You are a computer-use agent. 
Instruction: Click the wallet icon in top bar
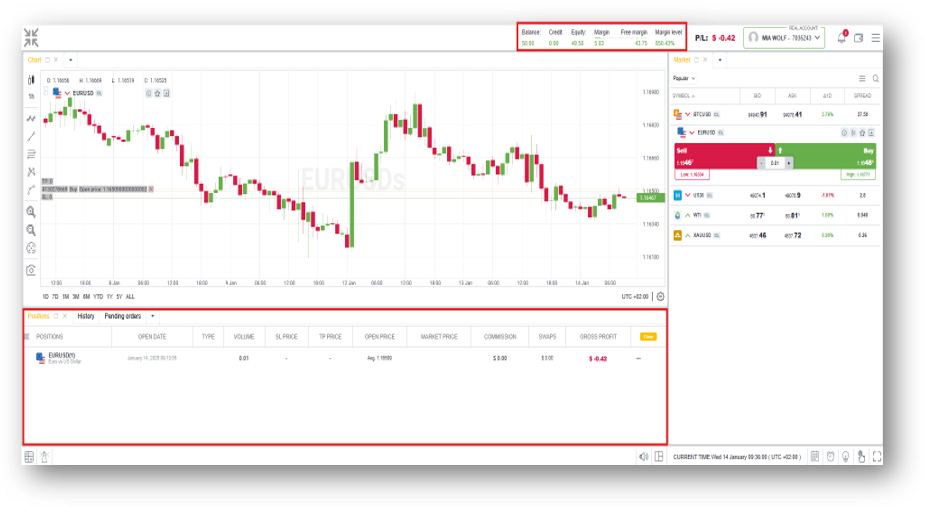(x=858, y=38)
